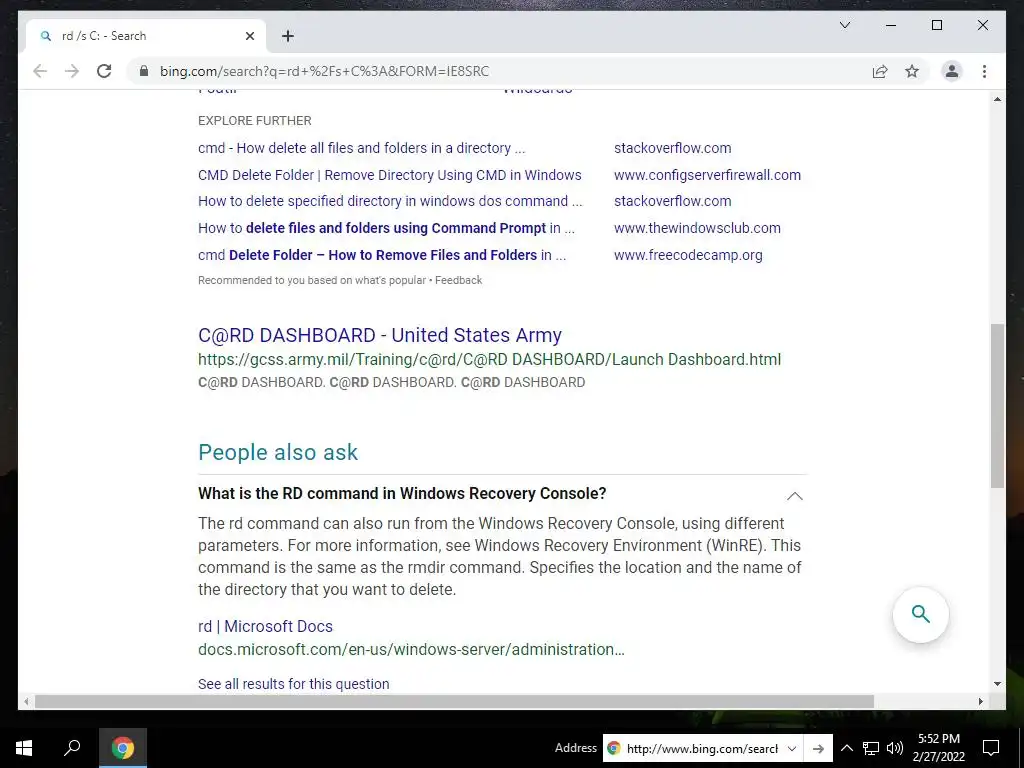Screen dimensions: 1024x768
Task: Open 'C@RD DASHBOARD - United States Army' result
Action: coord(379,334)
